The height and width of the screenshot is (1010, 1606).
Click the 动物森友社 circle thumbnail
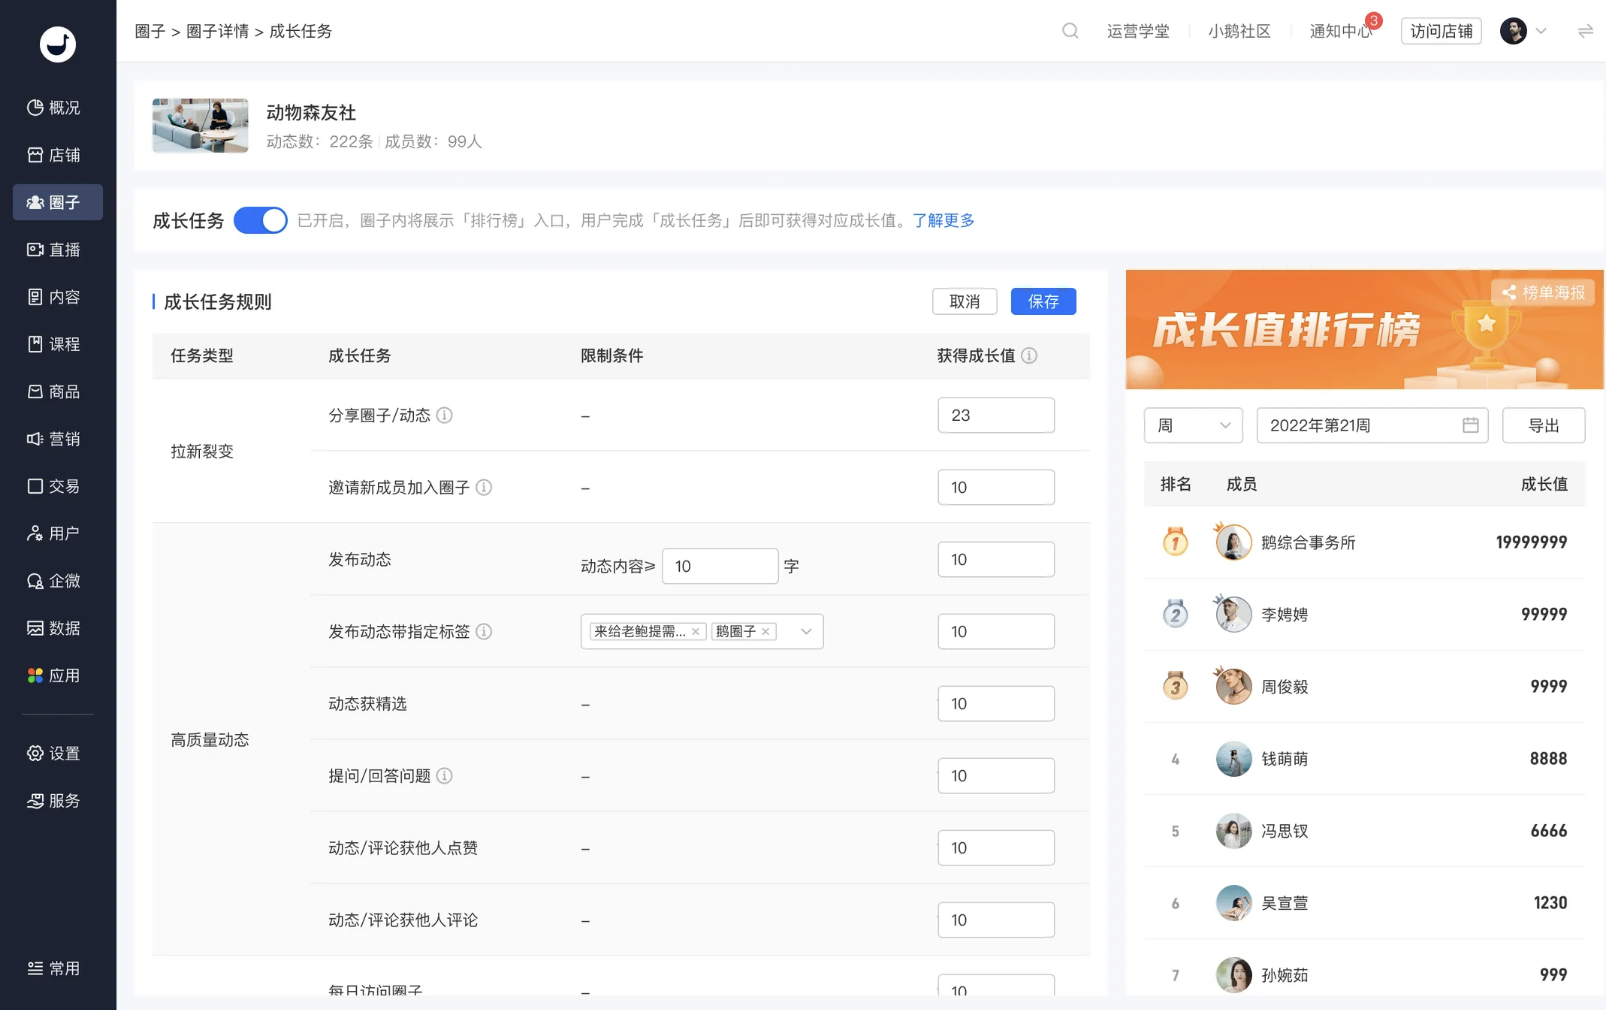pyautogui.click(x=200, y=126)
